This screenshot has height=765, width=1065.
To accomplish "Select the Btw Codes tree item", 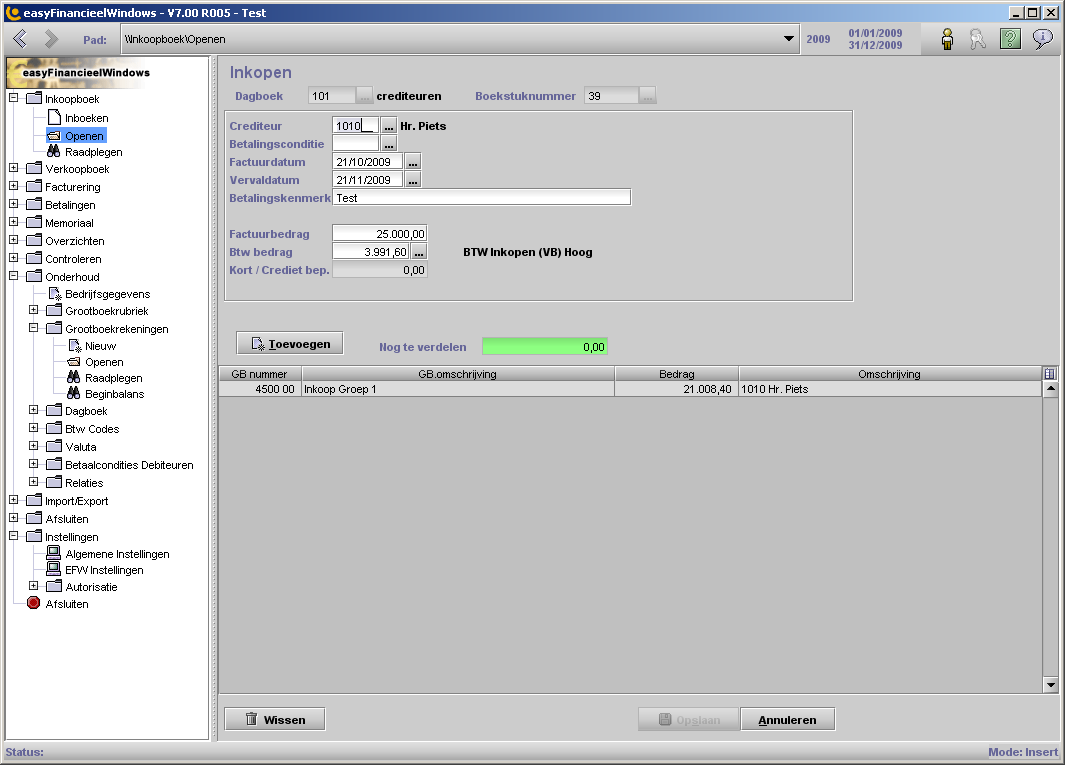I will pyautogui.click(x=92, y=429).
